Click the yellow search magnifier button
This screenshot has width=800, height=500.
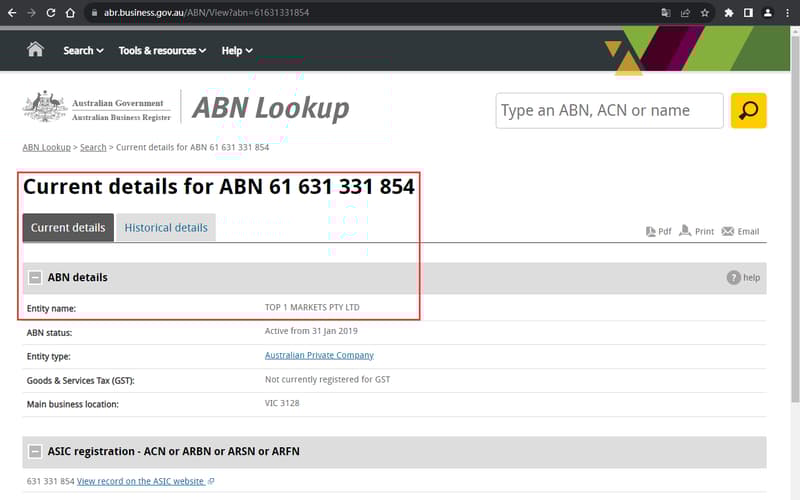point(748,110)
